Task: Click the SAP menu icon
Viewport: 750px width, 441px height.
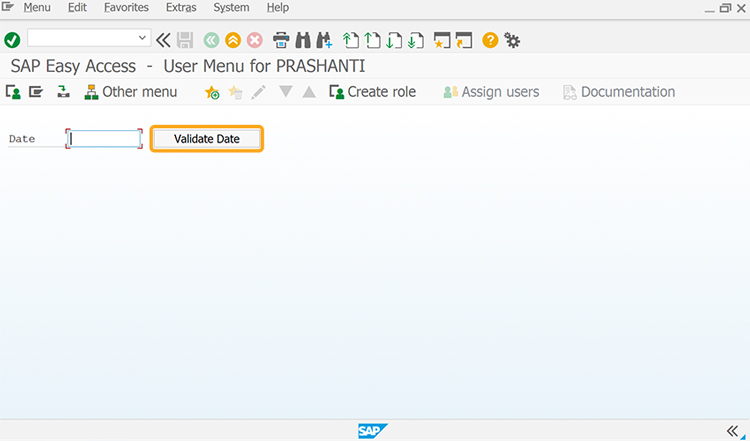Action: click(x=36, y=91)
